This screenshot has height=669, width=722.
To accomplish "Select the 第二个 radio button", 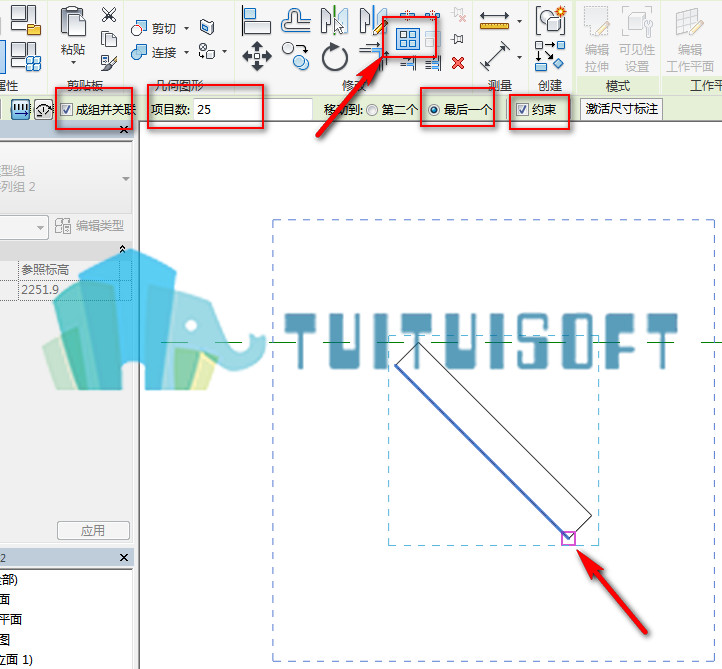I will (x=372, y=110).
